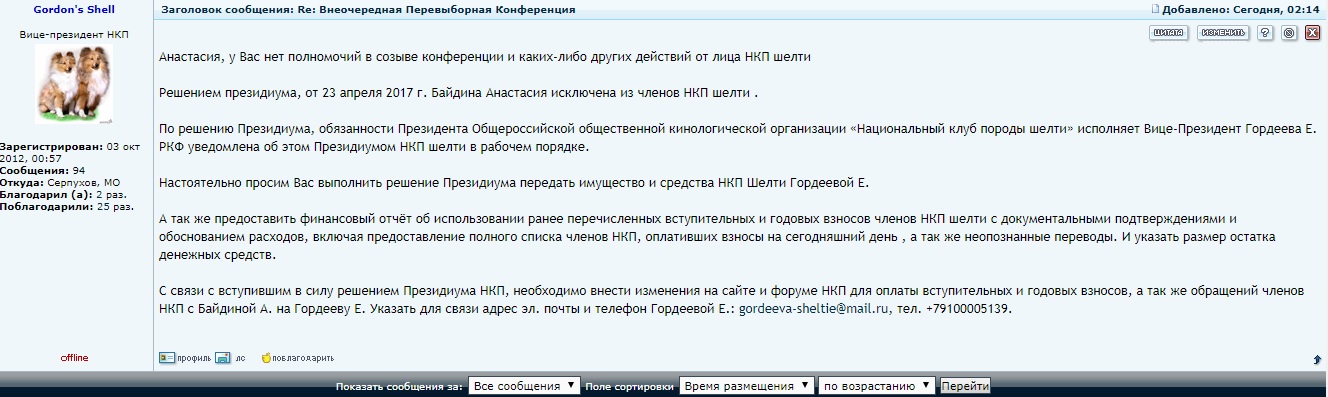This screenshot has height=397, width=1328.
Task: Click the ИЗМЕНИТЬ edit post button
Action: coord(1224,32)
